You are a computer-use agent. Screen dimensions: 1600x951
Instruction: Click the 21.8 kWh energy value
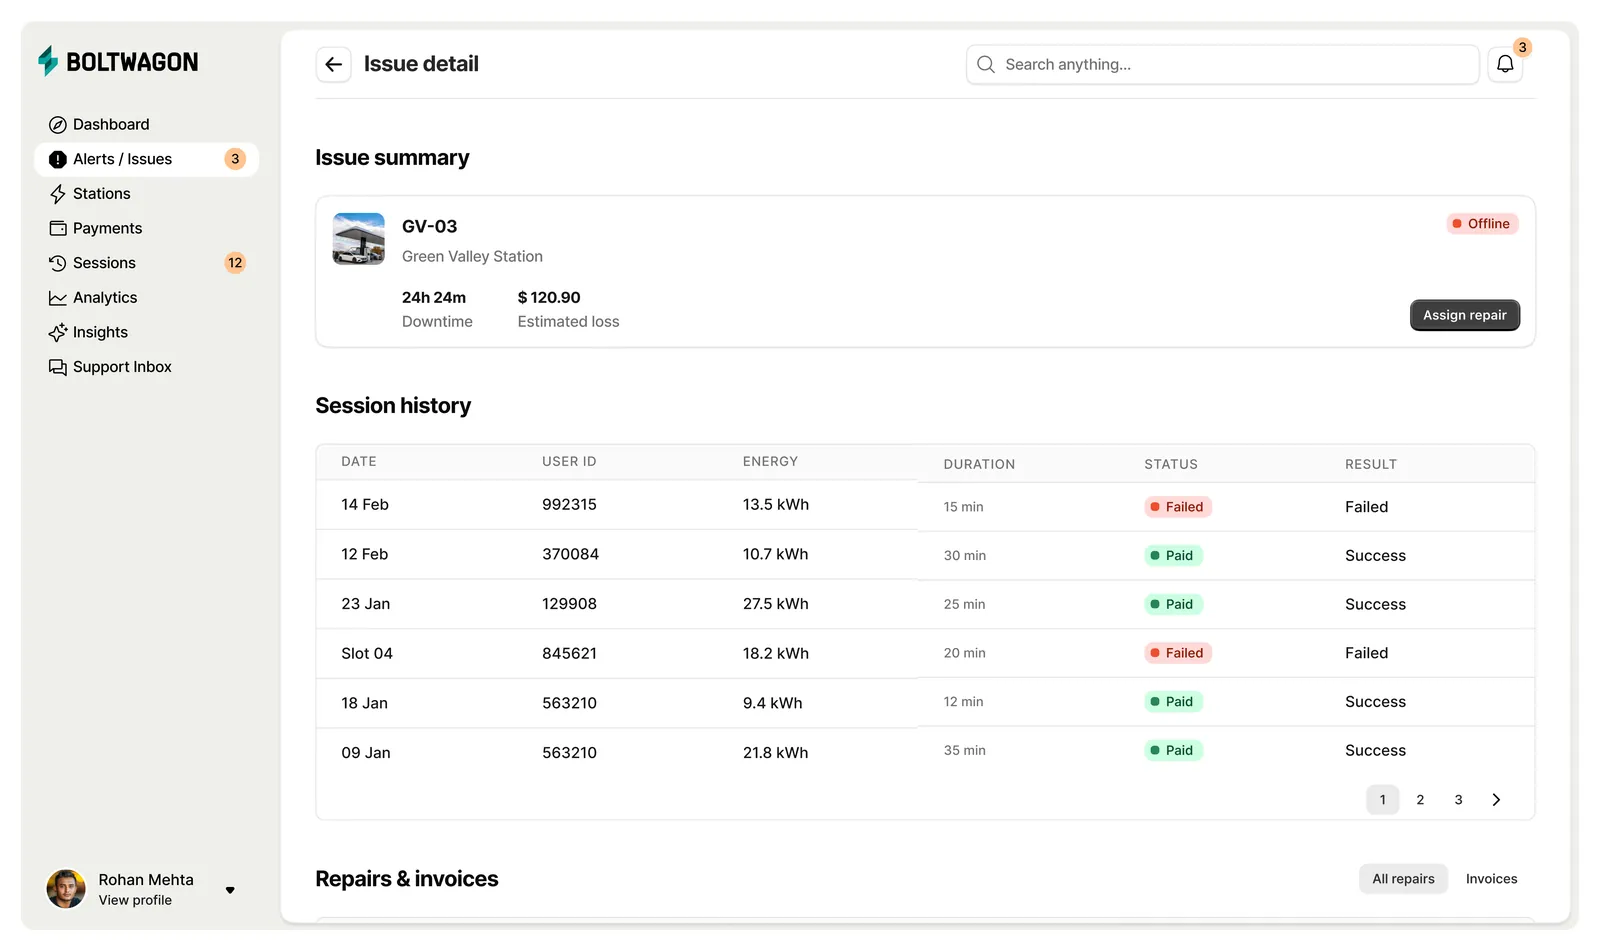pos(775,753)
